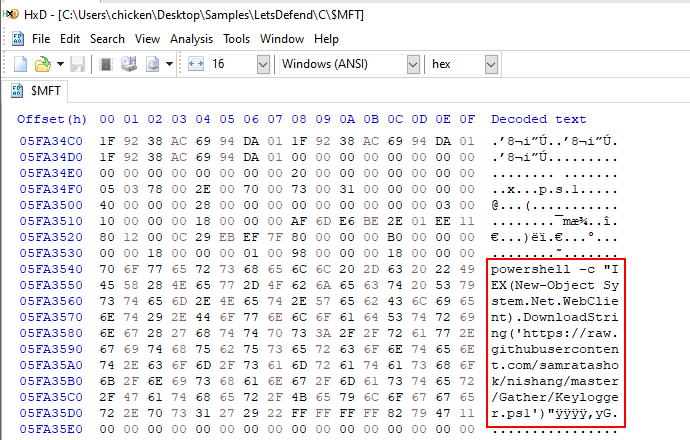Click offset row 05FA34F0
690x440 pixels.
click(x=51, y=189)
